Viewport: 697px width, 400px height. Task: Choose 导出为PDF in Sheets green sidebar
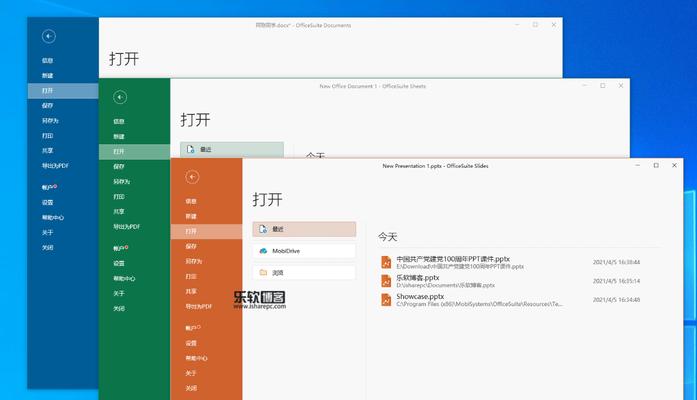pos(127,227)
